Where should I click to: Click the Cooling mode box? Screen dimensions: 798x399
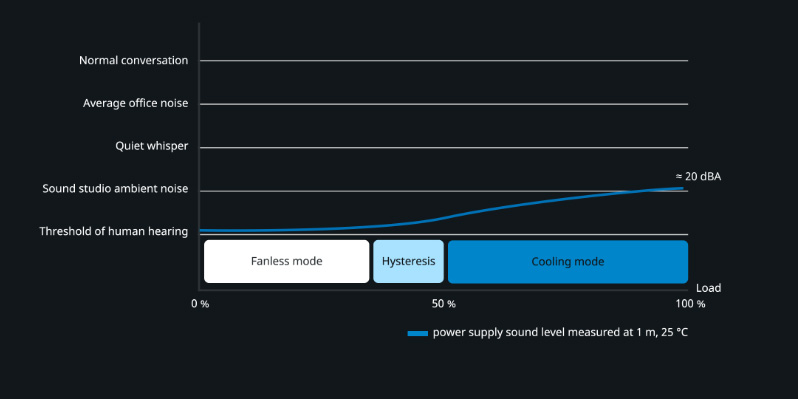click(x=568, y=262)
